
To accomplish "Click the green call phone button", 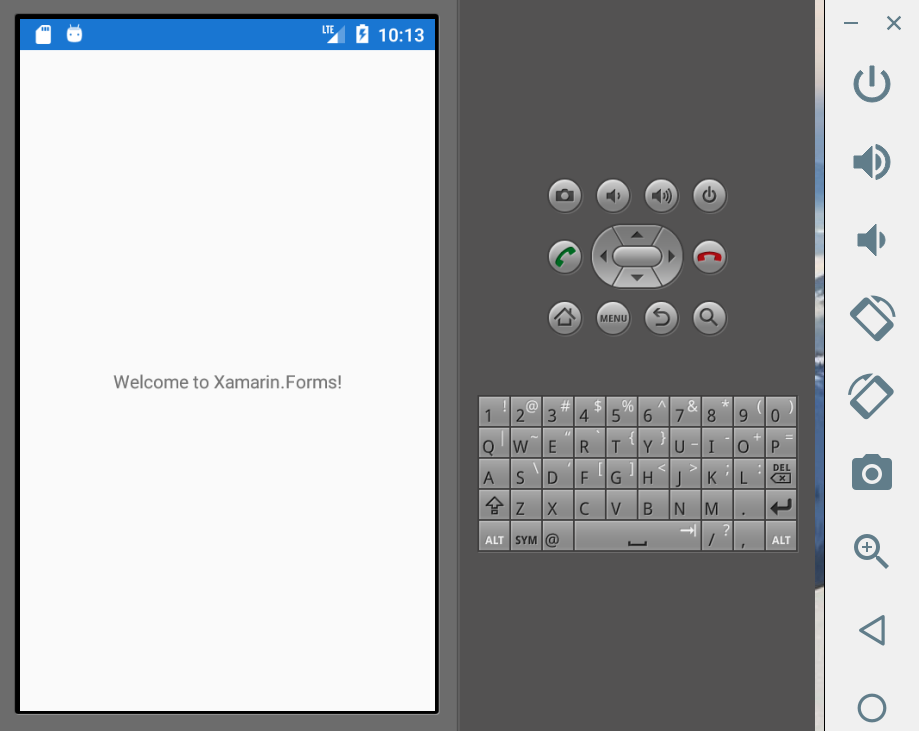I will pyautogui.click(x=565, y=257).
